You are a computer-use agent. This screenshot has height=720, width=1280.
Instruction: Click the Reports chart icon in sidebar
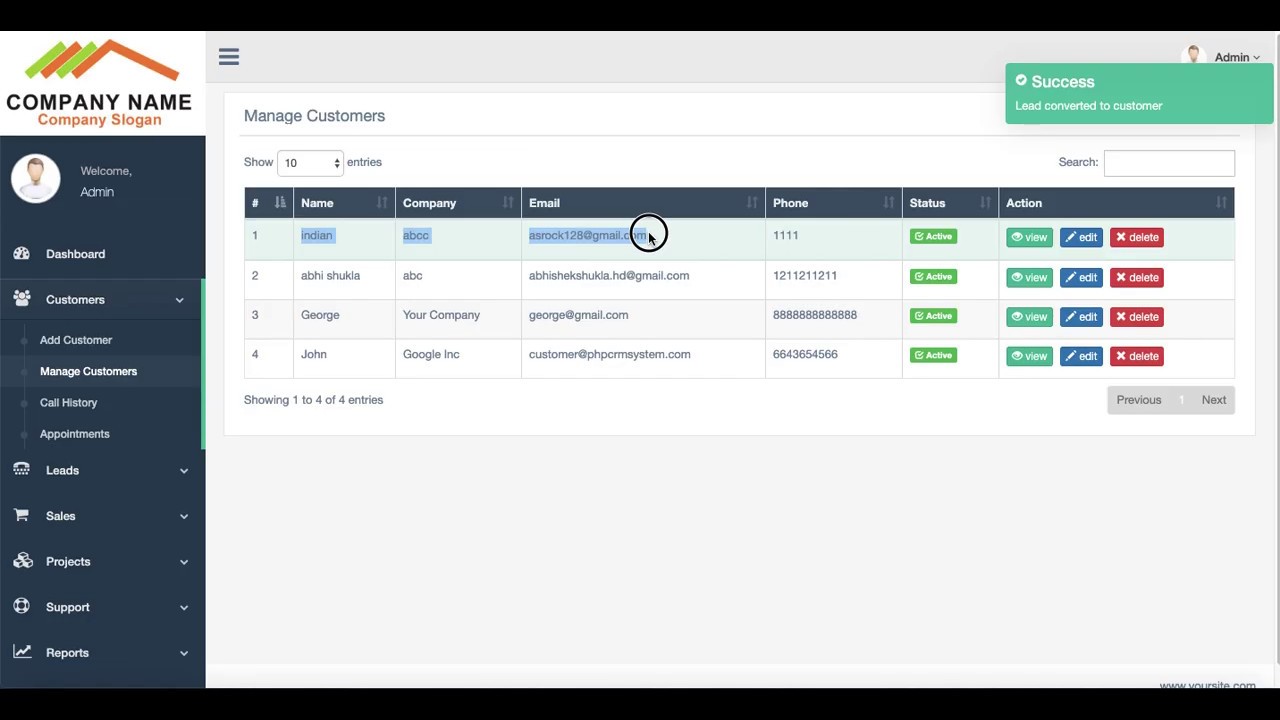tap(21, 652)
